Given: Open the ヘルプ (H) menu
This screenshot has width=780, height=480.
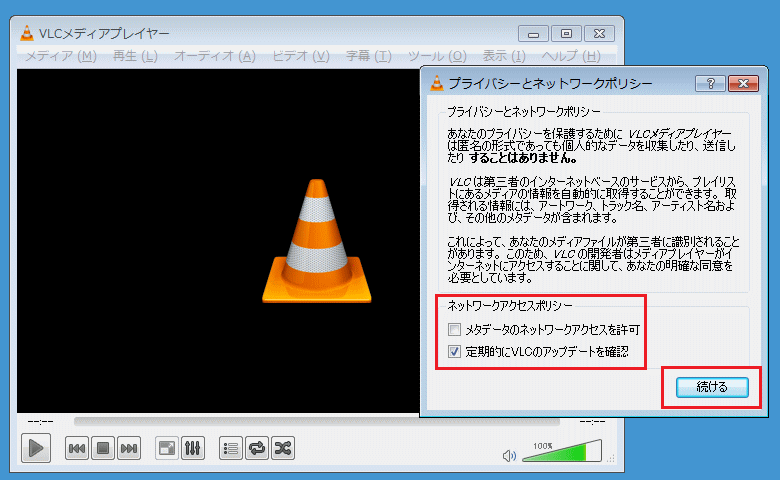Looking at the screenshot, I should coord(571,56).
